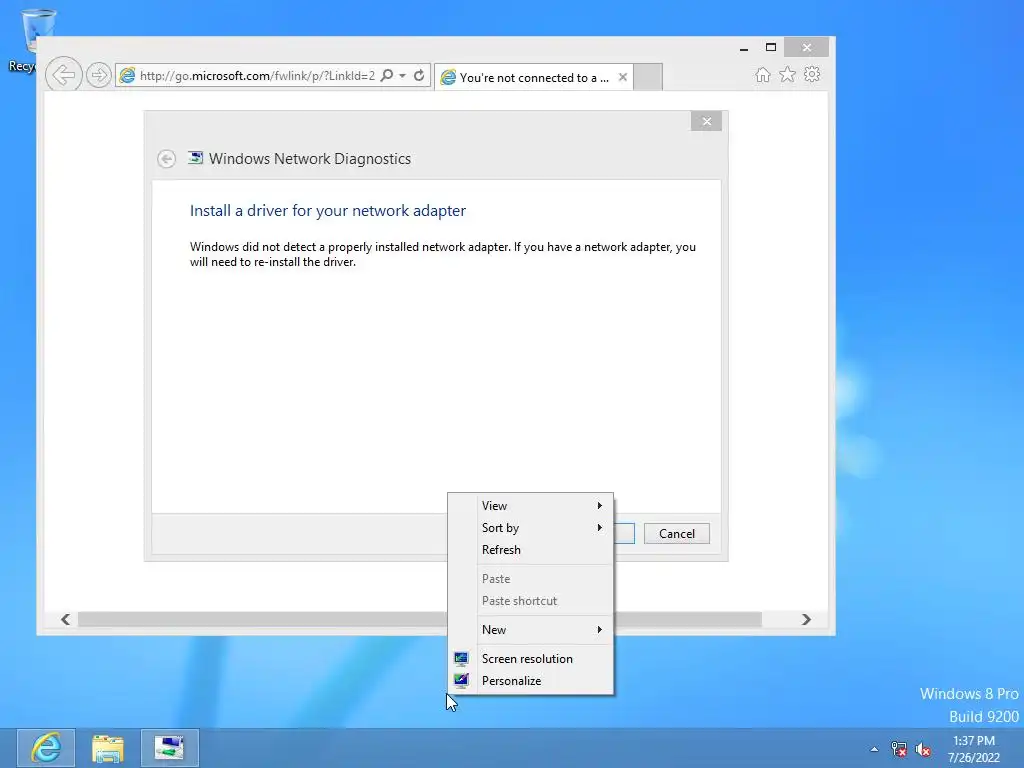Viewport: 1024px width, 768px height.
Task: Open Favorites with the star icon
Action: pyautogui.click(x=788, y=74)
